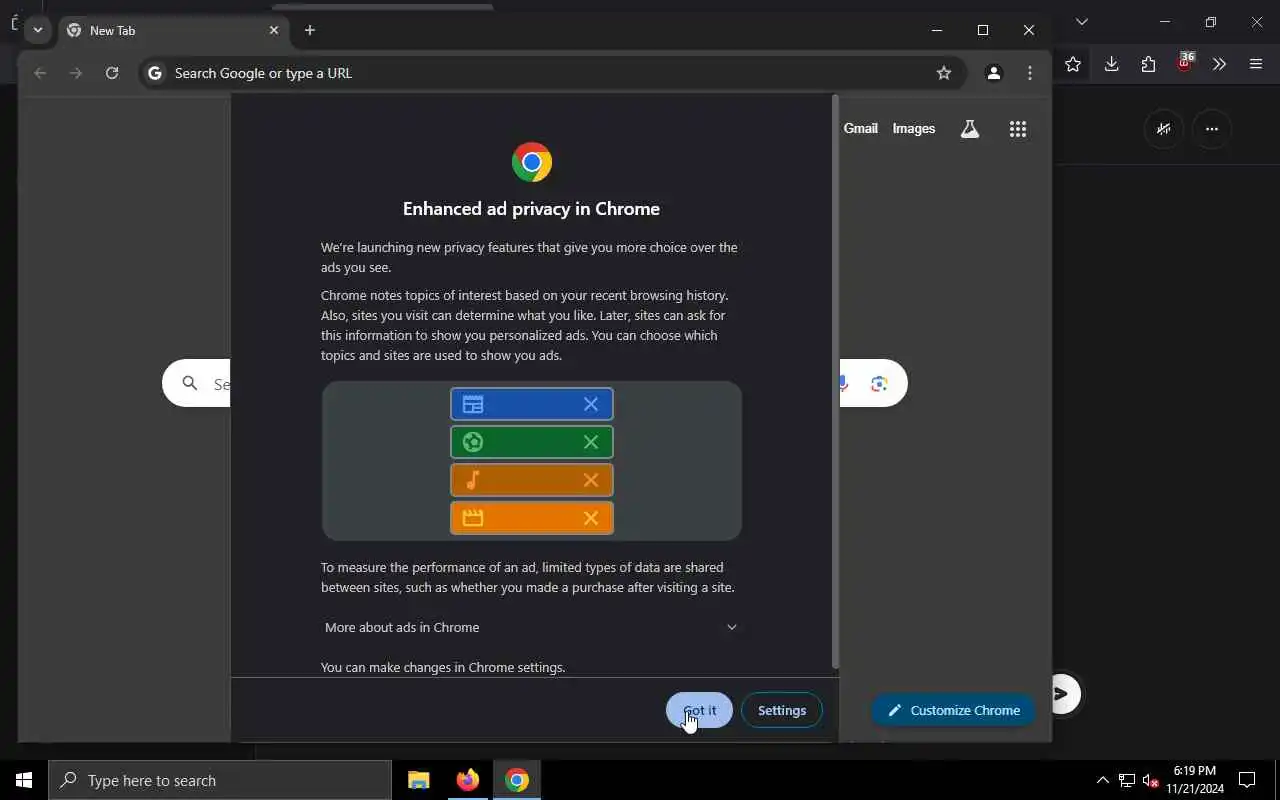
Task: Focus the Chrome address bar
Action: [552, 73]
